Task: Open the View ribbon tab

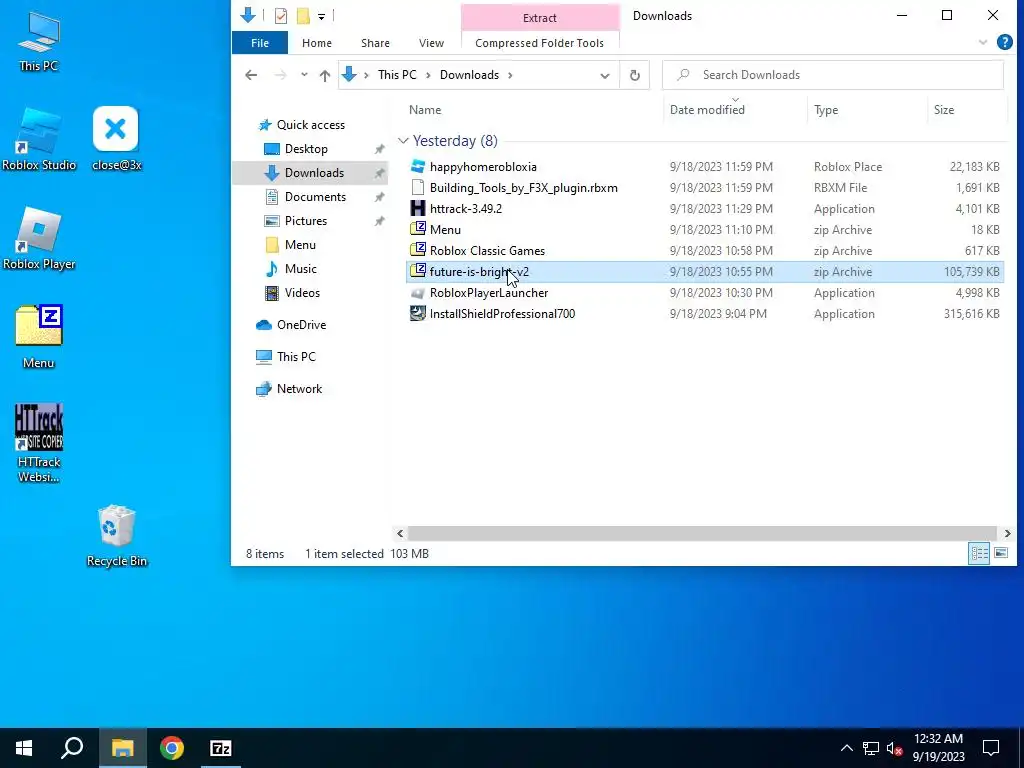Action: [x=431, y=43]
